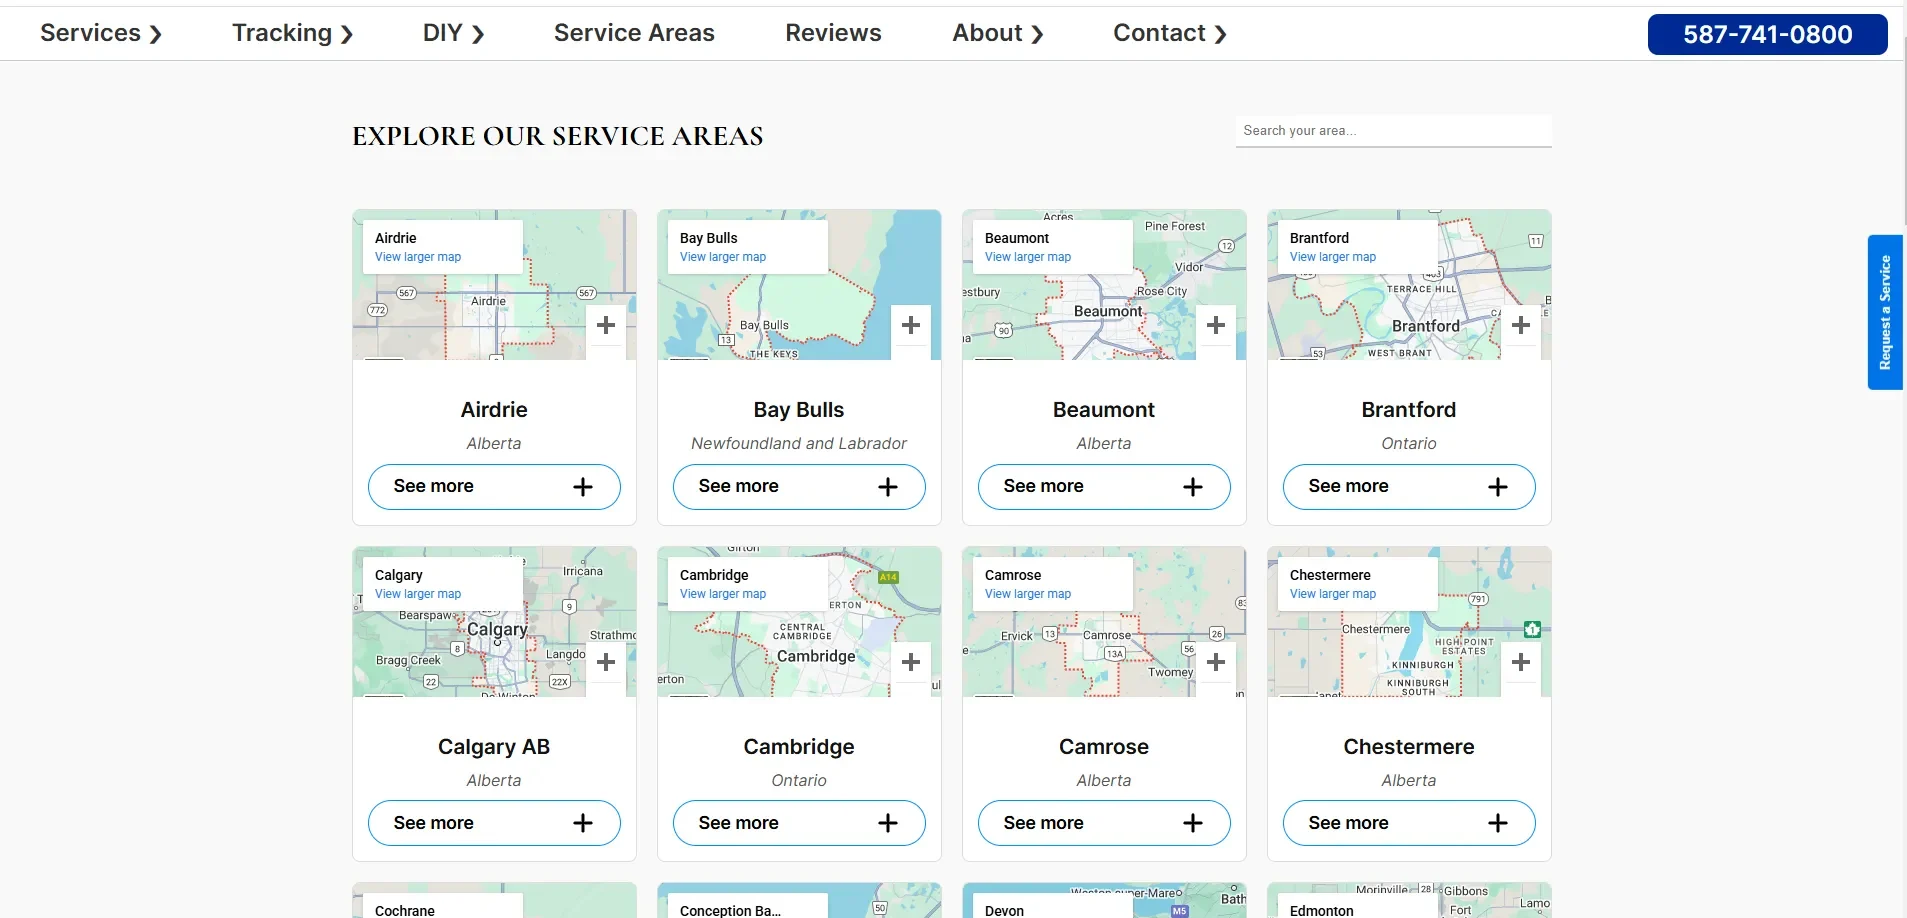The width and height of the screenshot is (1907, 918).
Task: Open View larger map for Brantford
Action: (x=1333, y=257)
